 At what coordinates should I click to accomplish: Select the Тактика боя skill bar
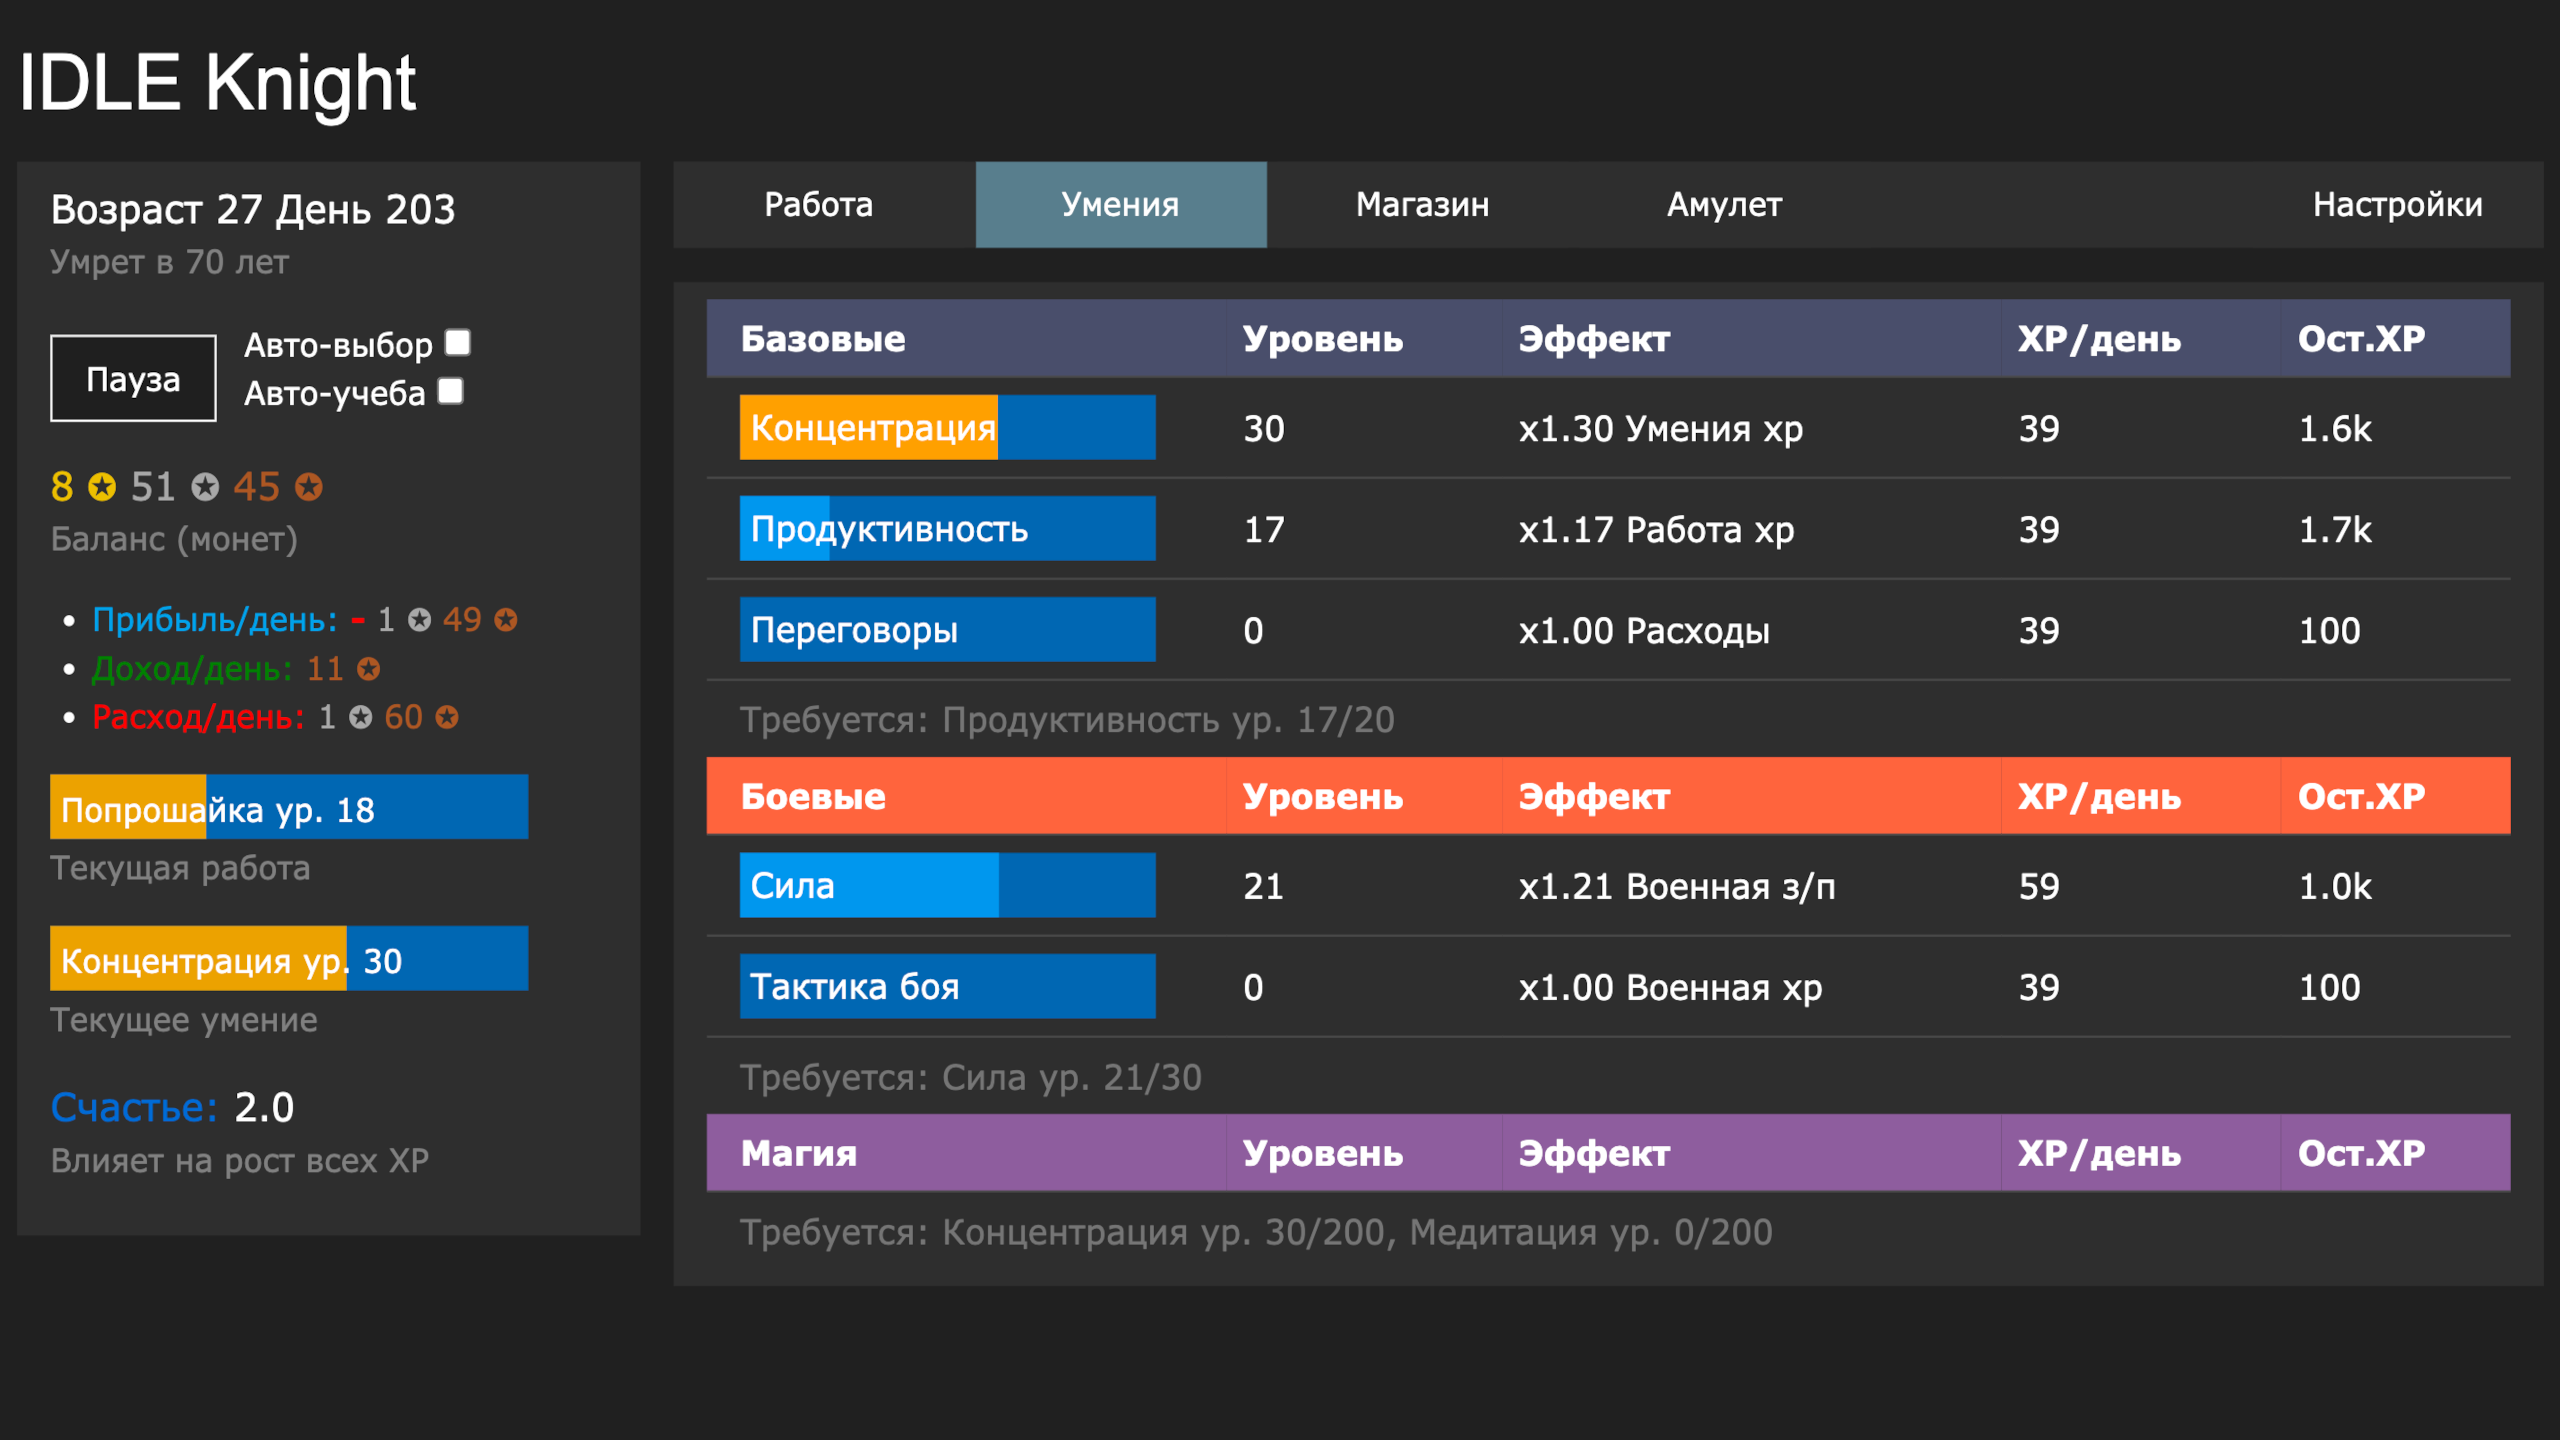pos(947,986)
